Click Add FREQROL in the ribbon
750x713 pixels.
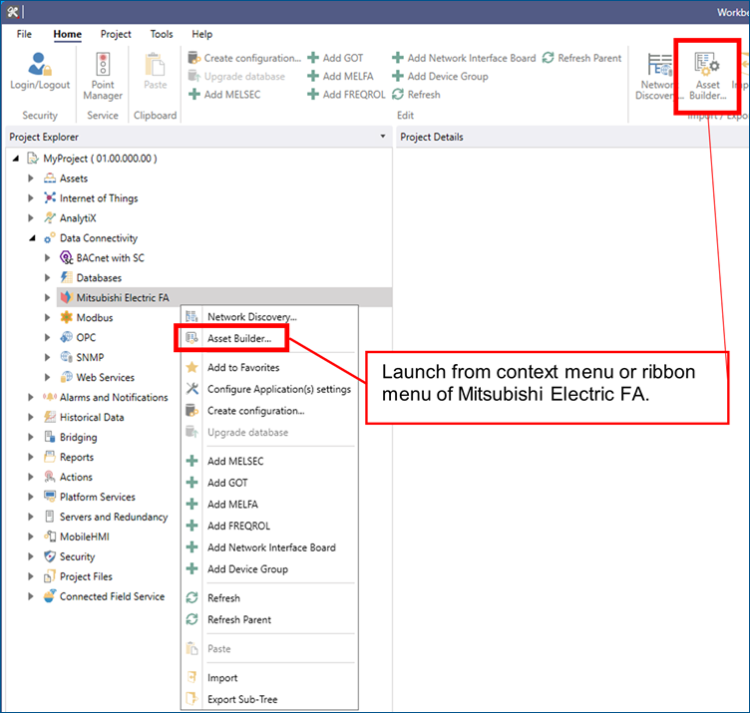pyautogui.click(x=346, y=95)
